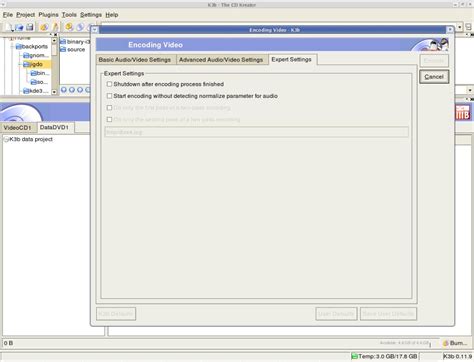Click the folder tree vertical scrollbar thumb
This screenshot has height=362, width=474.
point(54,50)
